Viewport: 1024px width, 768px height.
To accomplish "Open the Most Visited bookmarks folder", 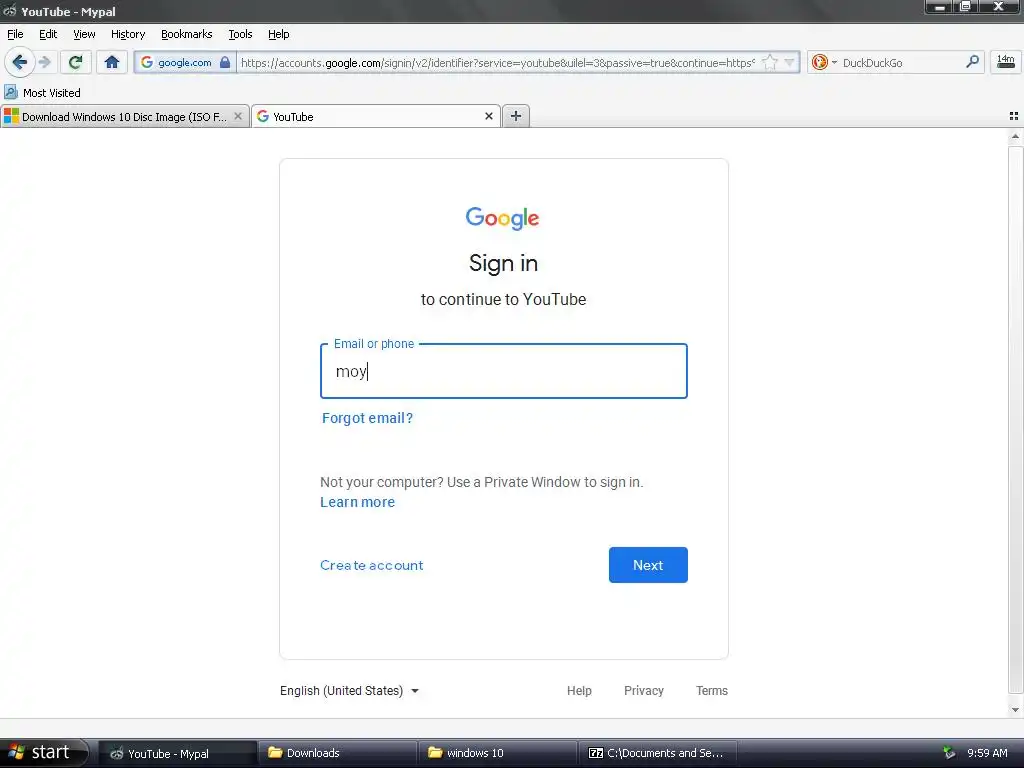I will [x=43, y=93].
